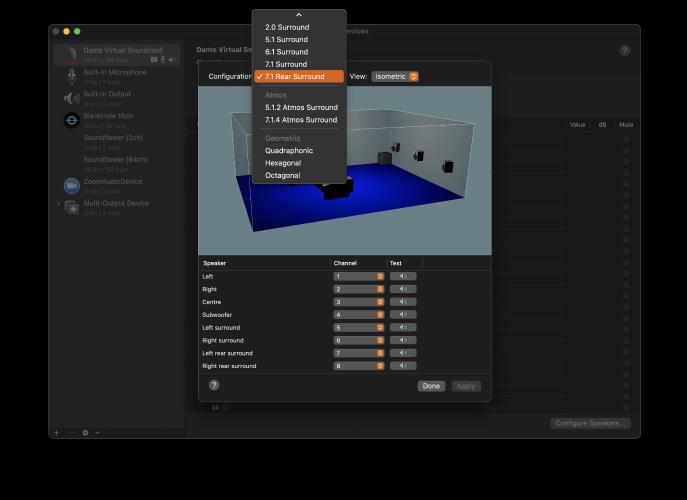
Task: Click the help question mark in dialog
Action: pyautogui.click(x=214, y=385)
